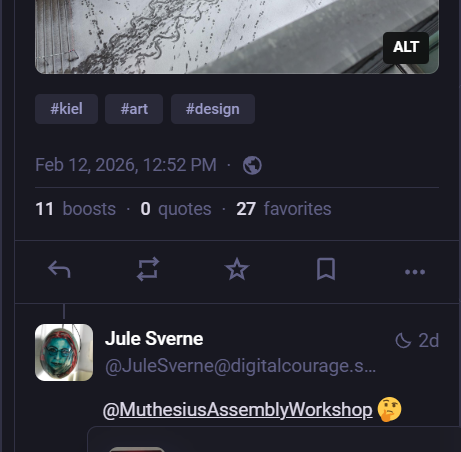This screenshot has width=461, height=452.
Task: Open the #design hashtag
Action: pyautogui.click(x=213, y=109)
